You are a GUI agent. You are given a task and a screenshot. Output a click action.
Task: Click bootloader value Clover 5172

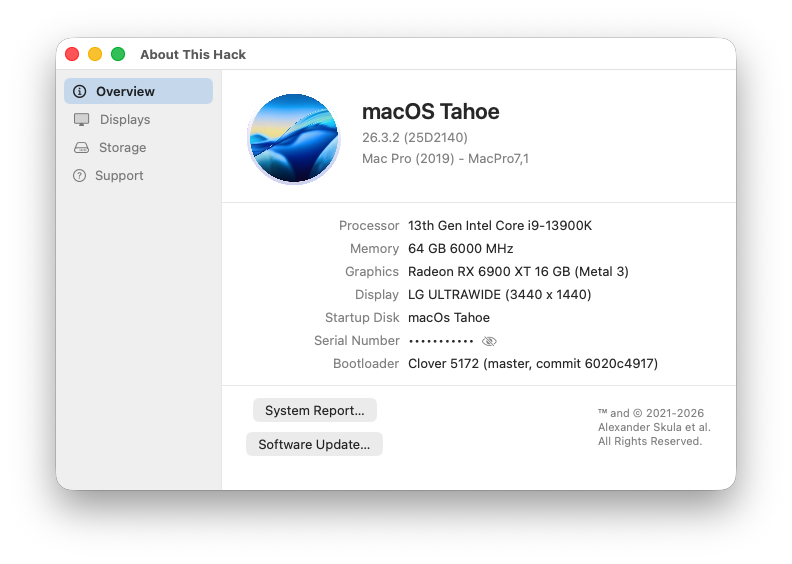click(x=533, y=364)
